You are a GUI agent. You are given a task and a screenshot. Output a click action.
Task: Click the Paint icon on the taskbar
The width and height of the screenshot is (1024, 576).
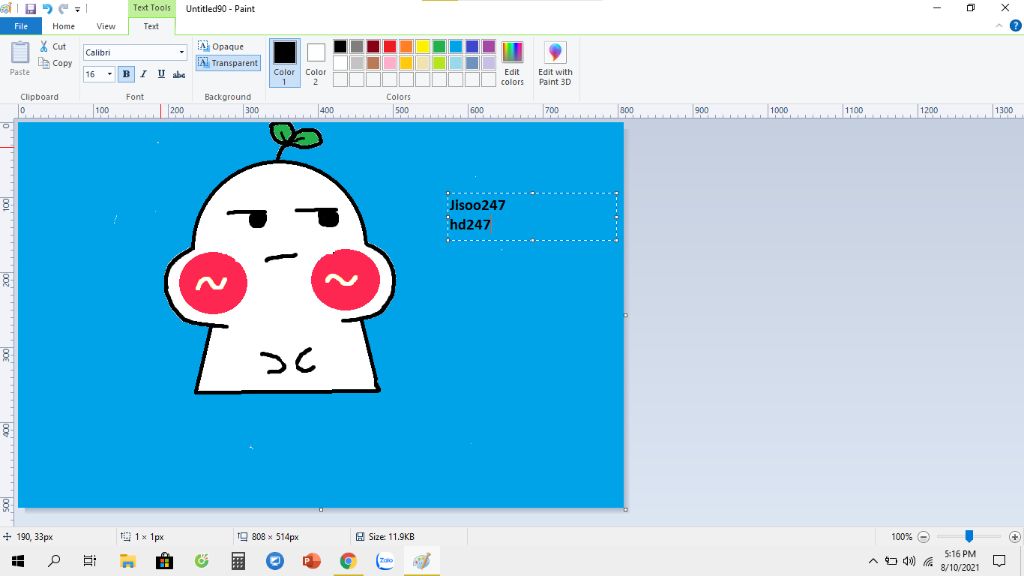(422, 561)
